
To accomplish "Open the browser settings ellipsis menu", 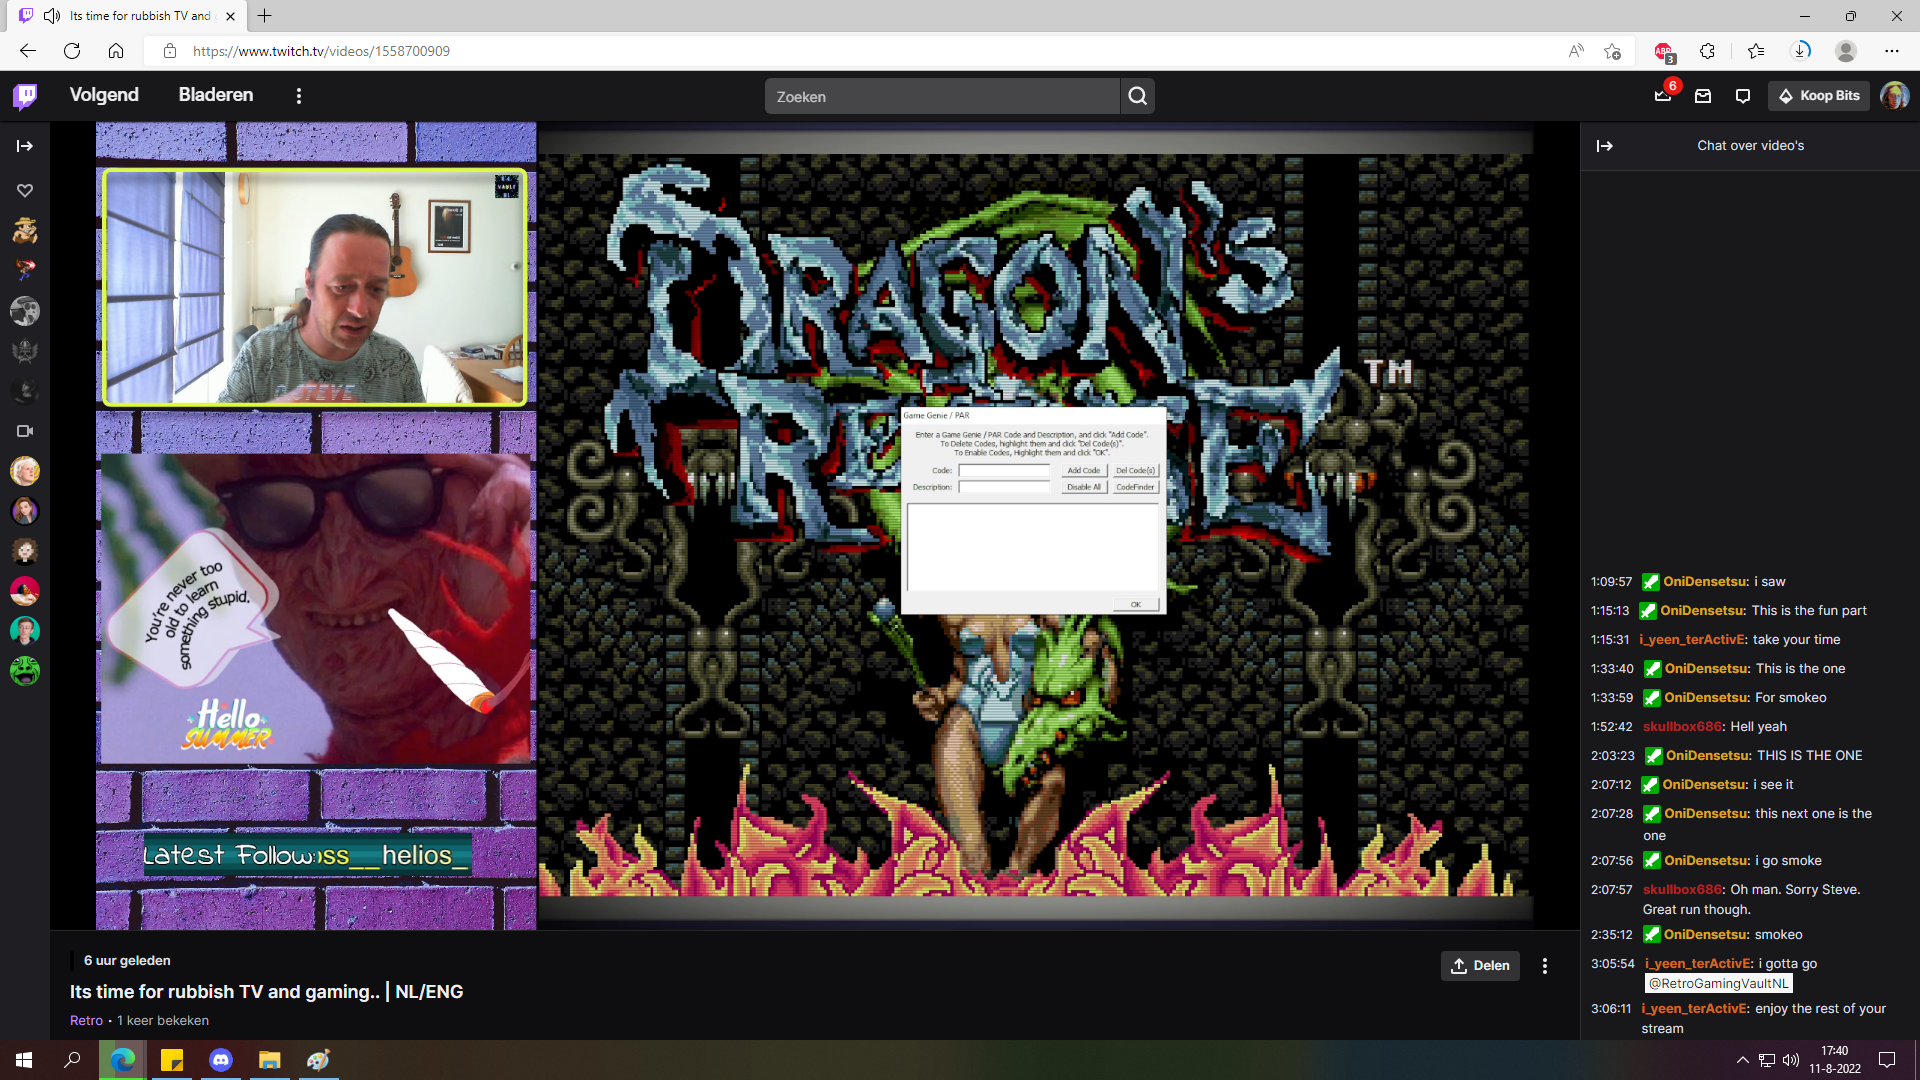I will pyautogui.click(x=1891, y=51).
